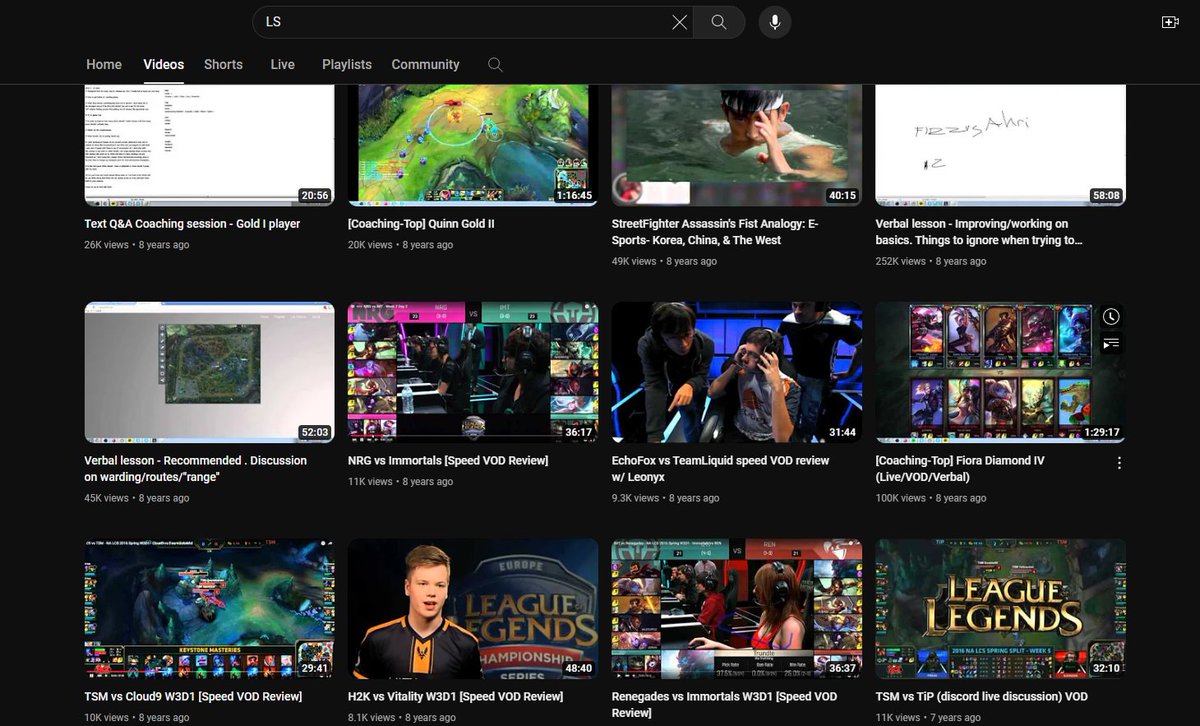
Task: Click the 48:40 duration badge
Action: tap(578, 668)
